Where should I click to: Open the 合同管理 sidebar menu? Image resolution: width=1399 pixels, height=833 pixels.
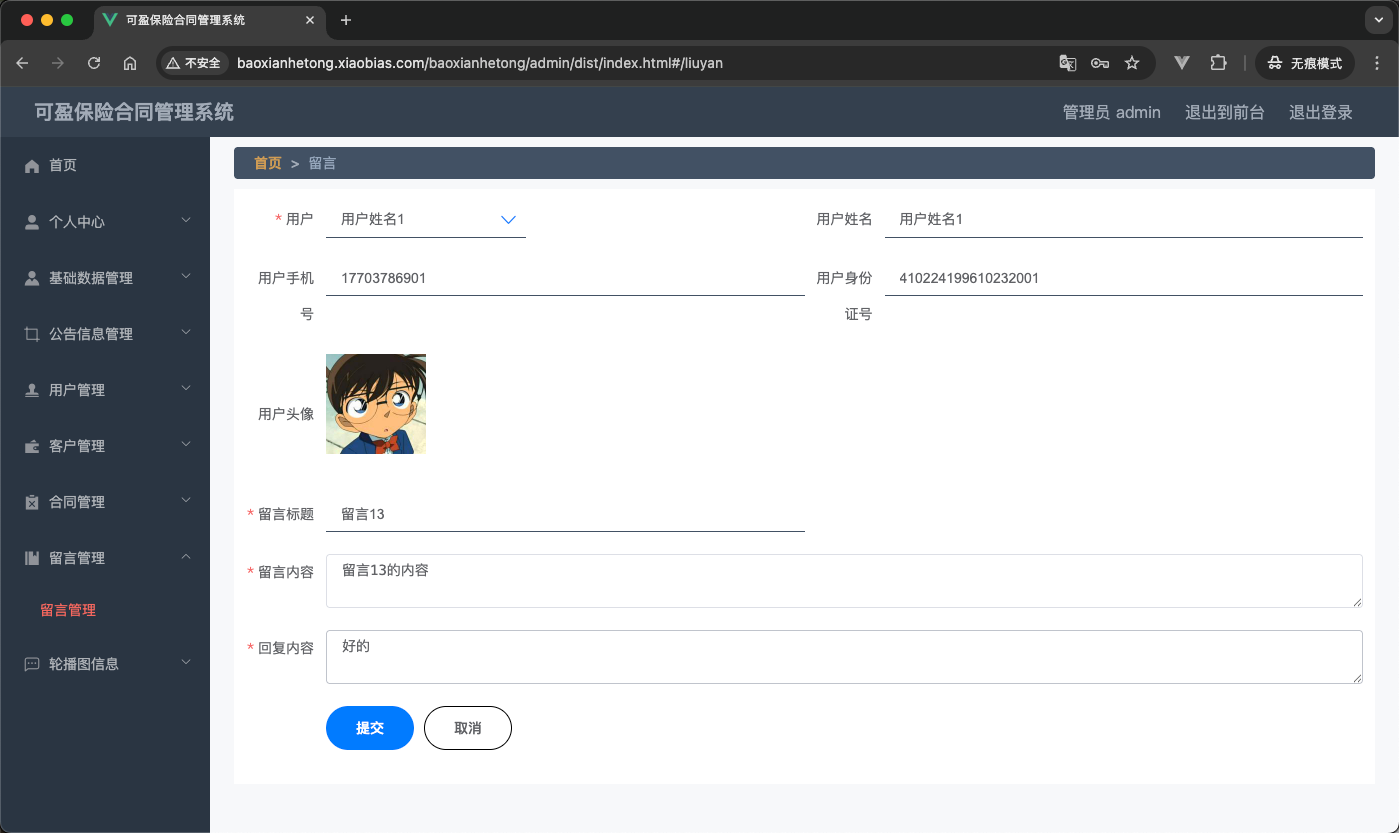click(105, 502)
